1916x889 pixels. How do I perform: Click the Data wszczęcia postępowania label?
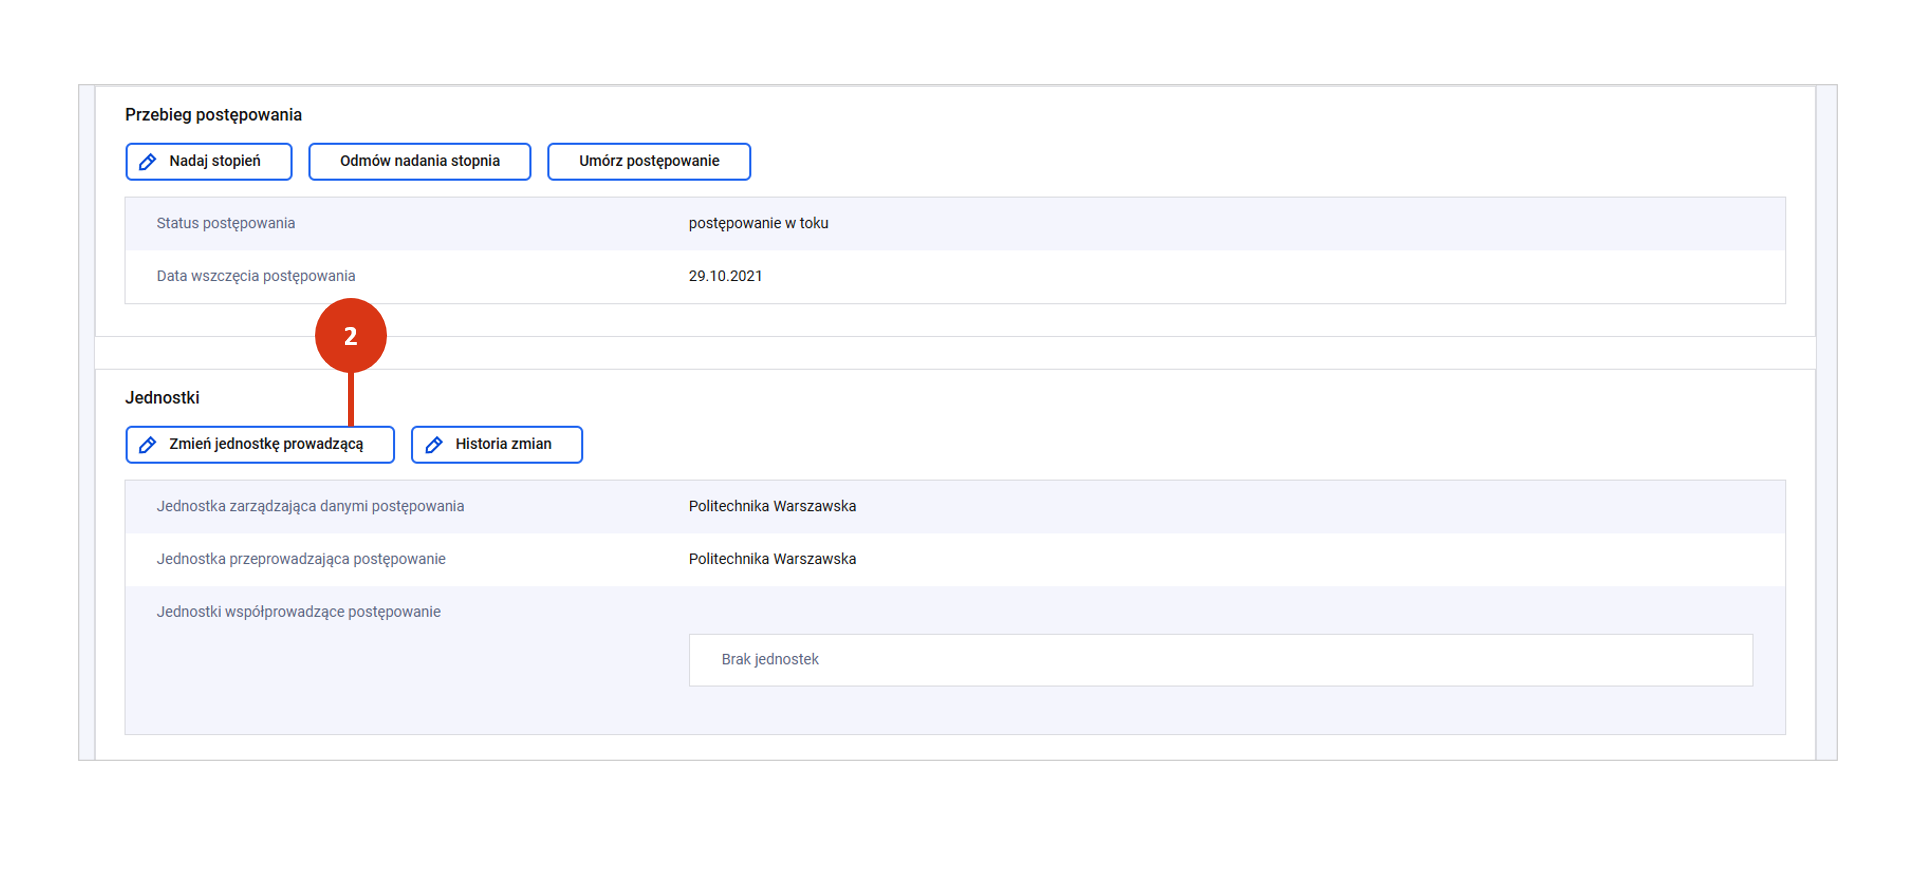tap(255, 276)
